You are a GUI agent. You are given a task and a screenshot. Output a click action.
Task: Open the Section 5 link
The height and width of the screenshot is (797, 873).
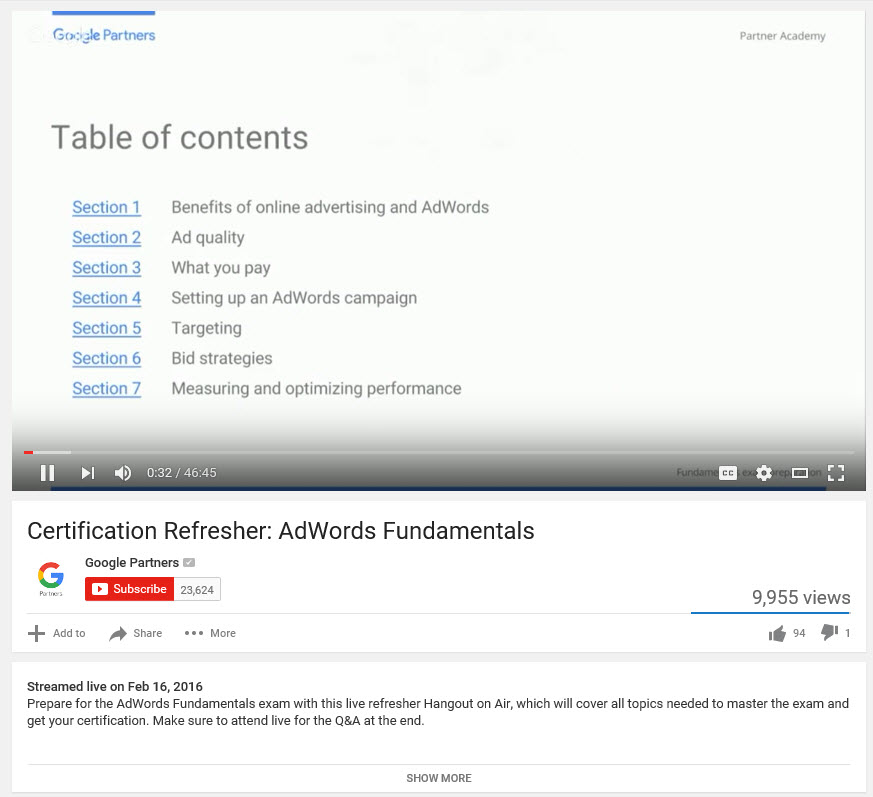106,328
